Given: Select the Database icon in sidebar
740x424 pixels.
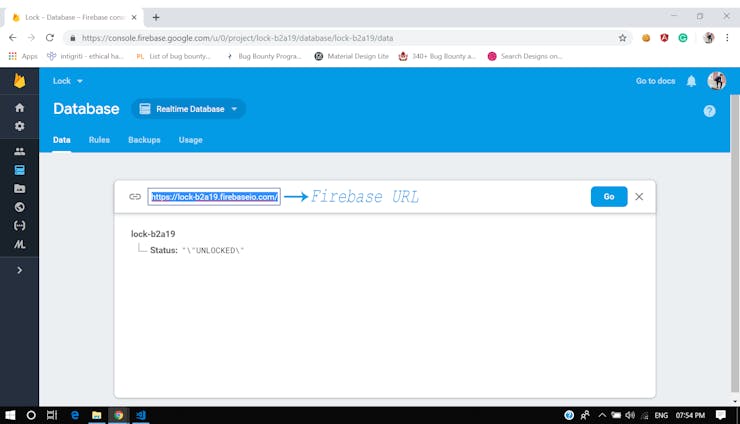Looking at the screenshot, I should click(x=19, y=170).
